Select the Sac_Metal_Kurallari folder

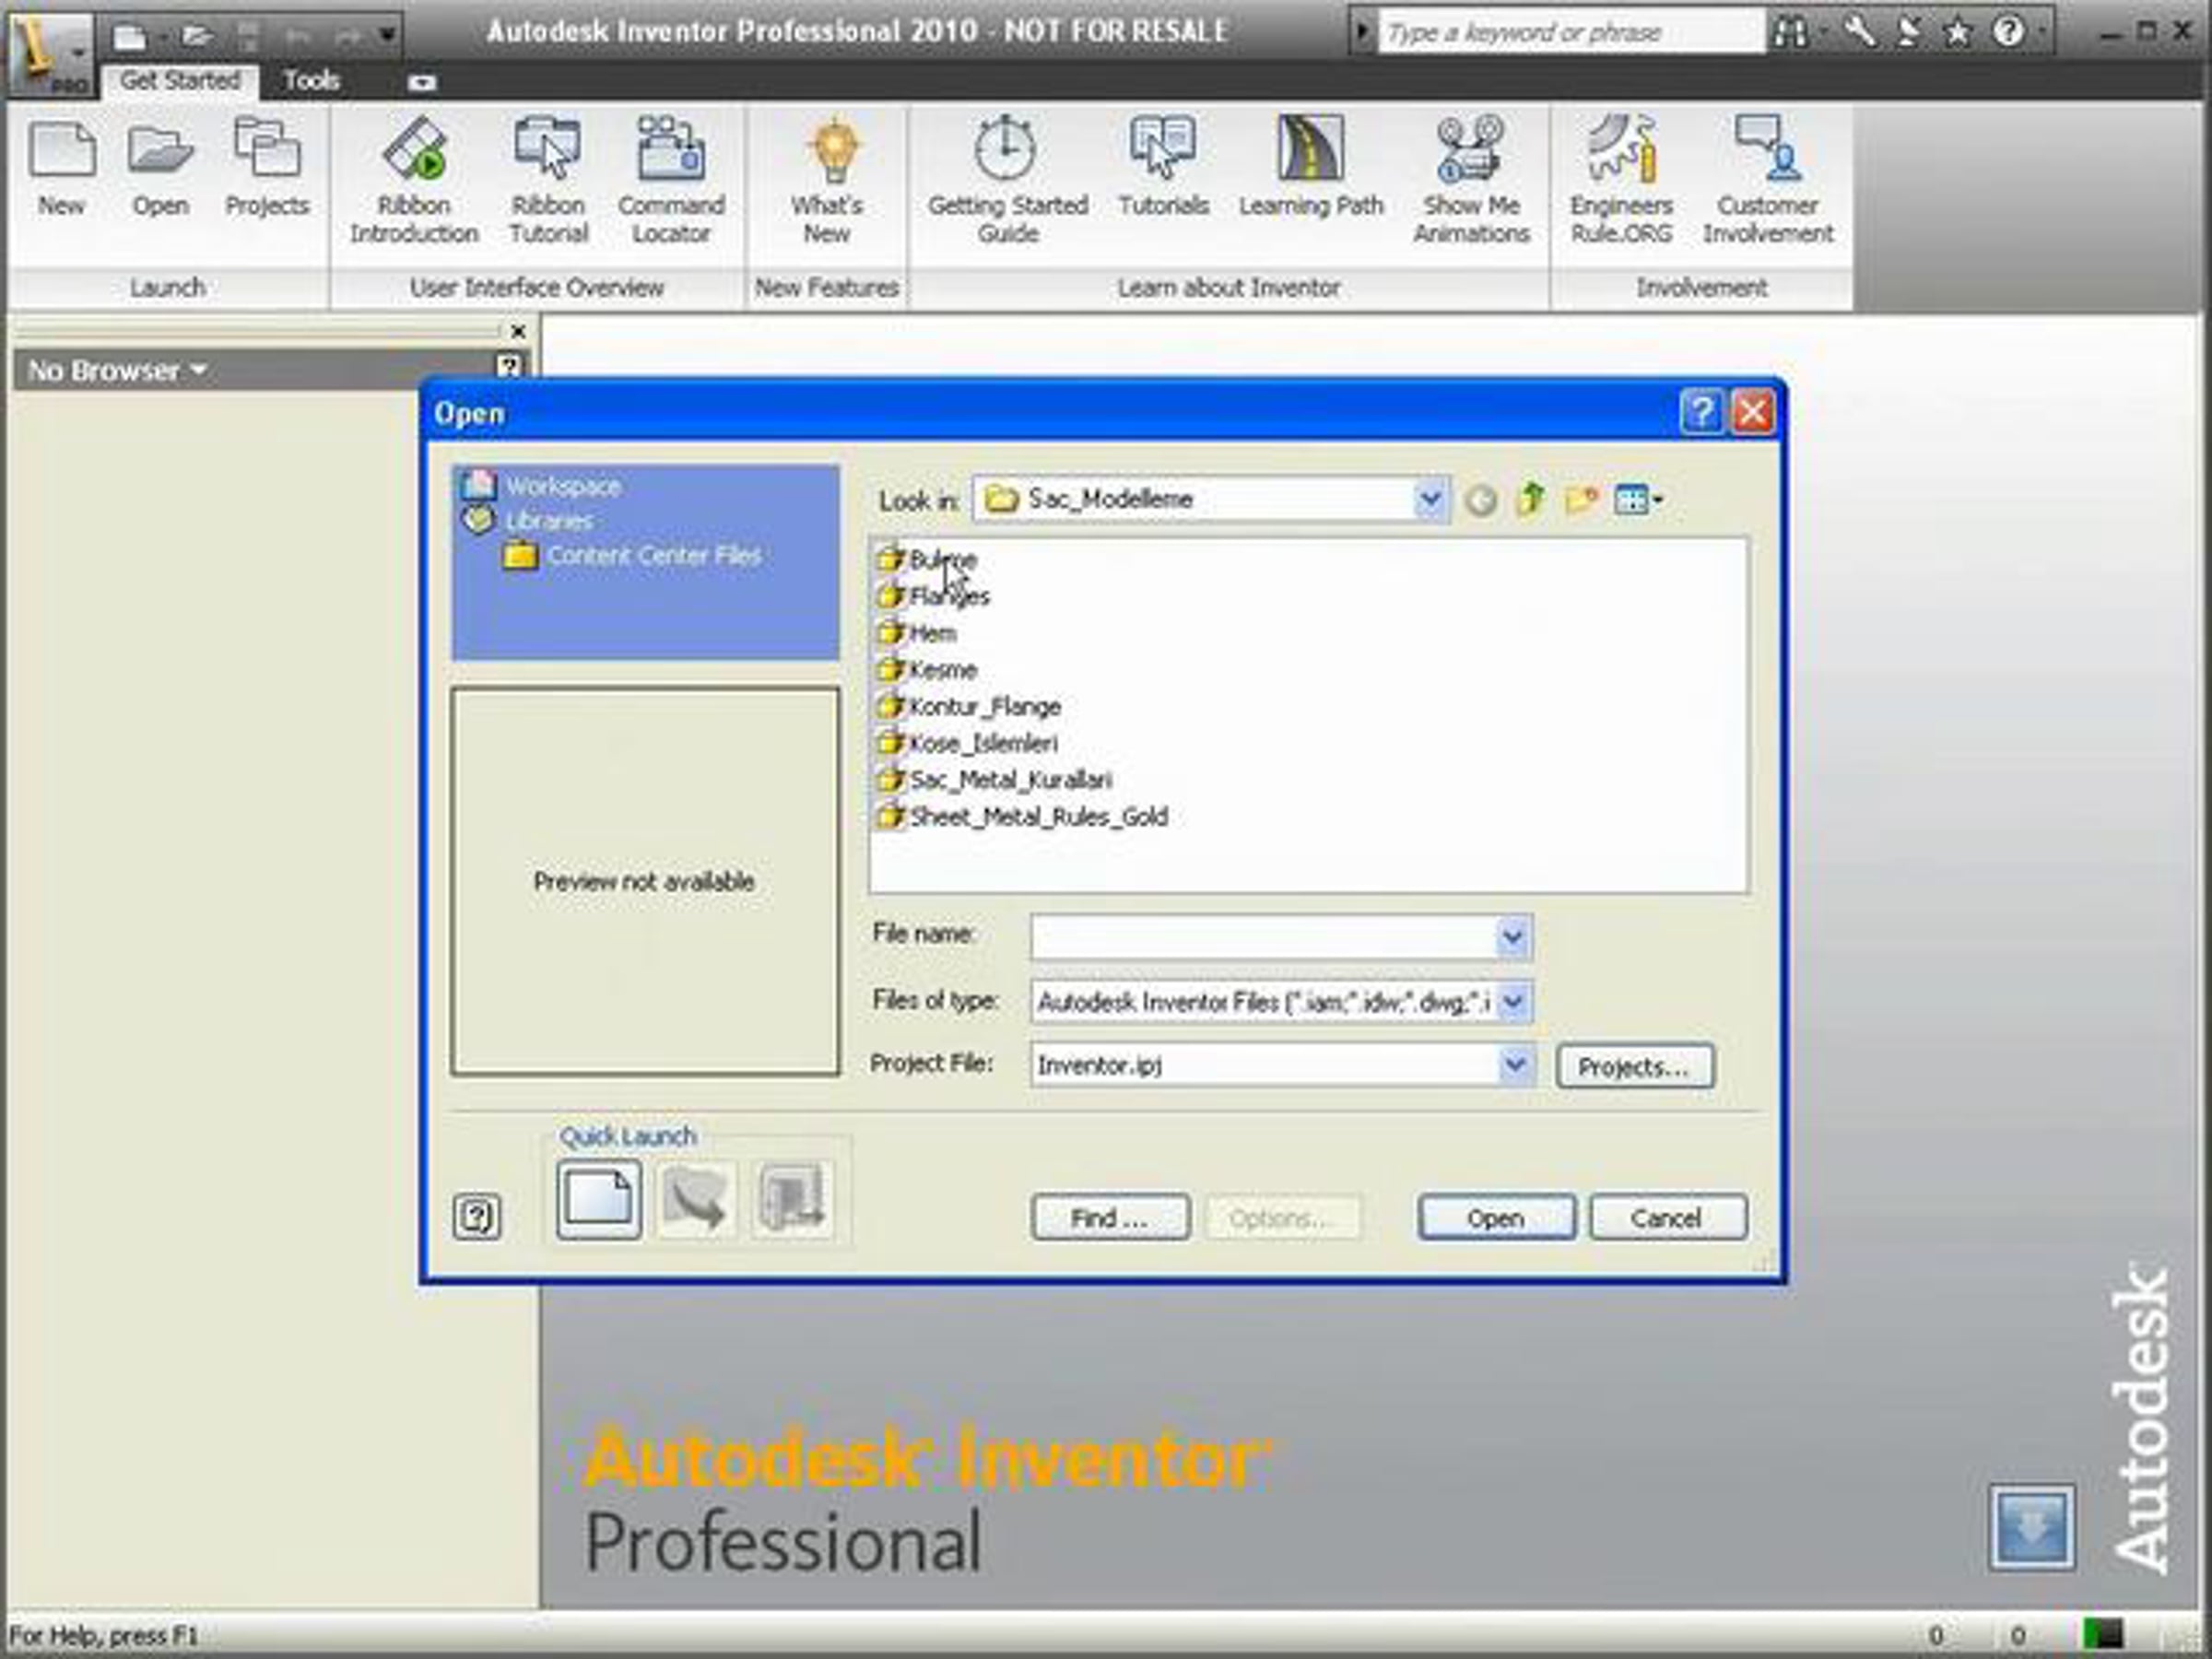pyautogui.click(x=994, y=780)
